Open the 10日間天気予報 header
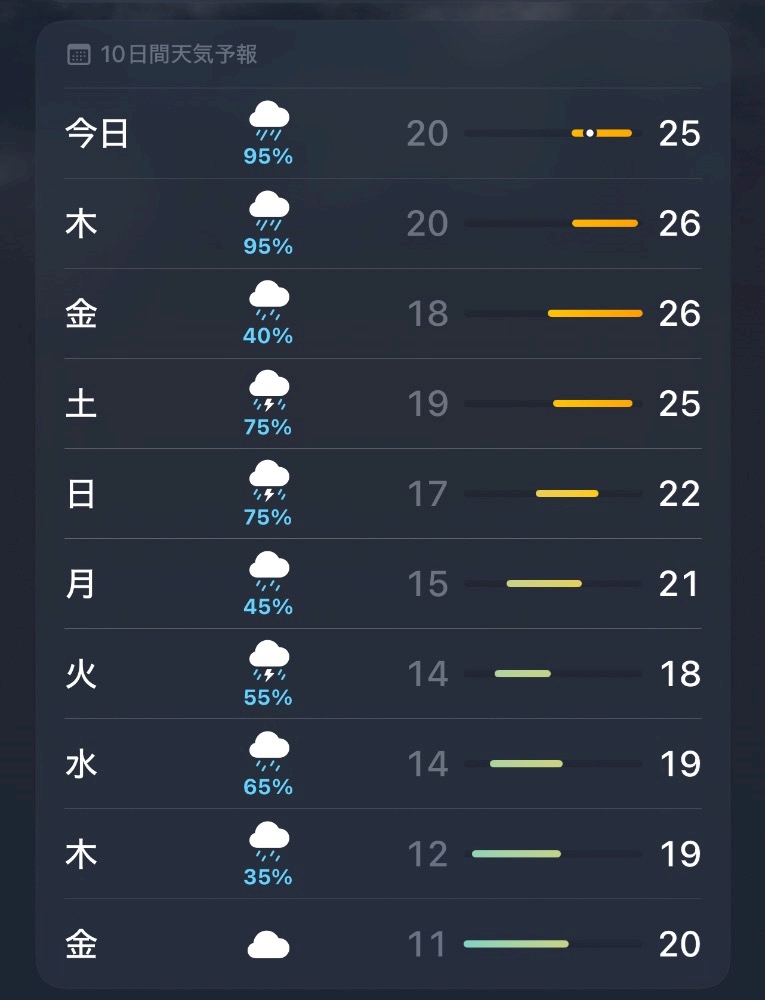765x1000 pixels. pyautogui.click(x=179, y=55)
